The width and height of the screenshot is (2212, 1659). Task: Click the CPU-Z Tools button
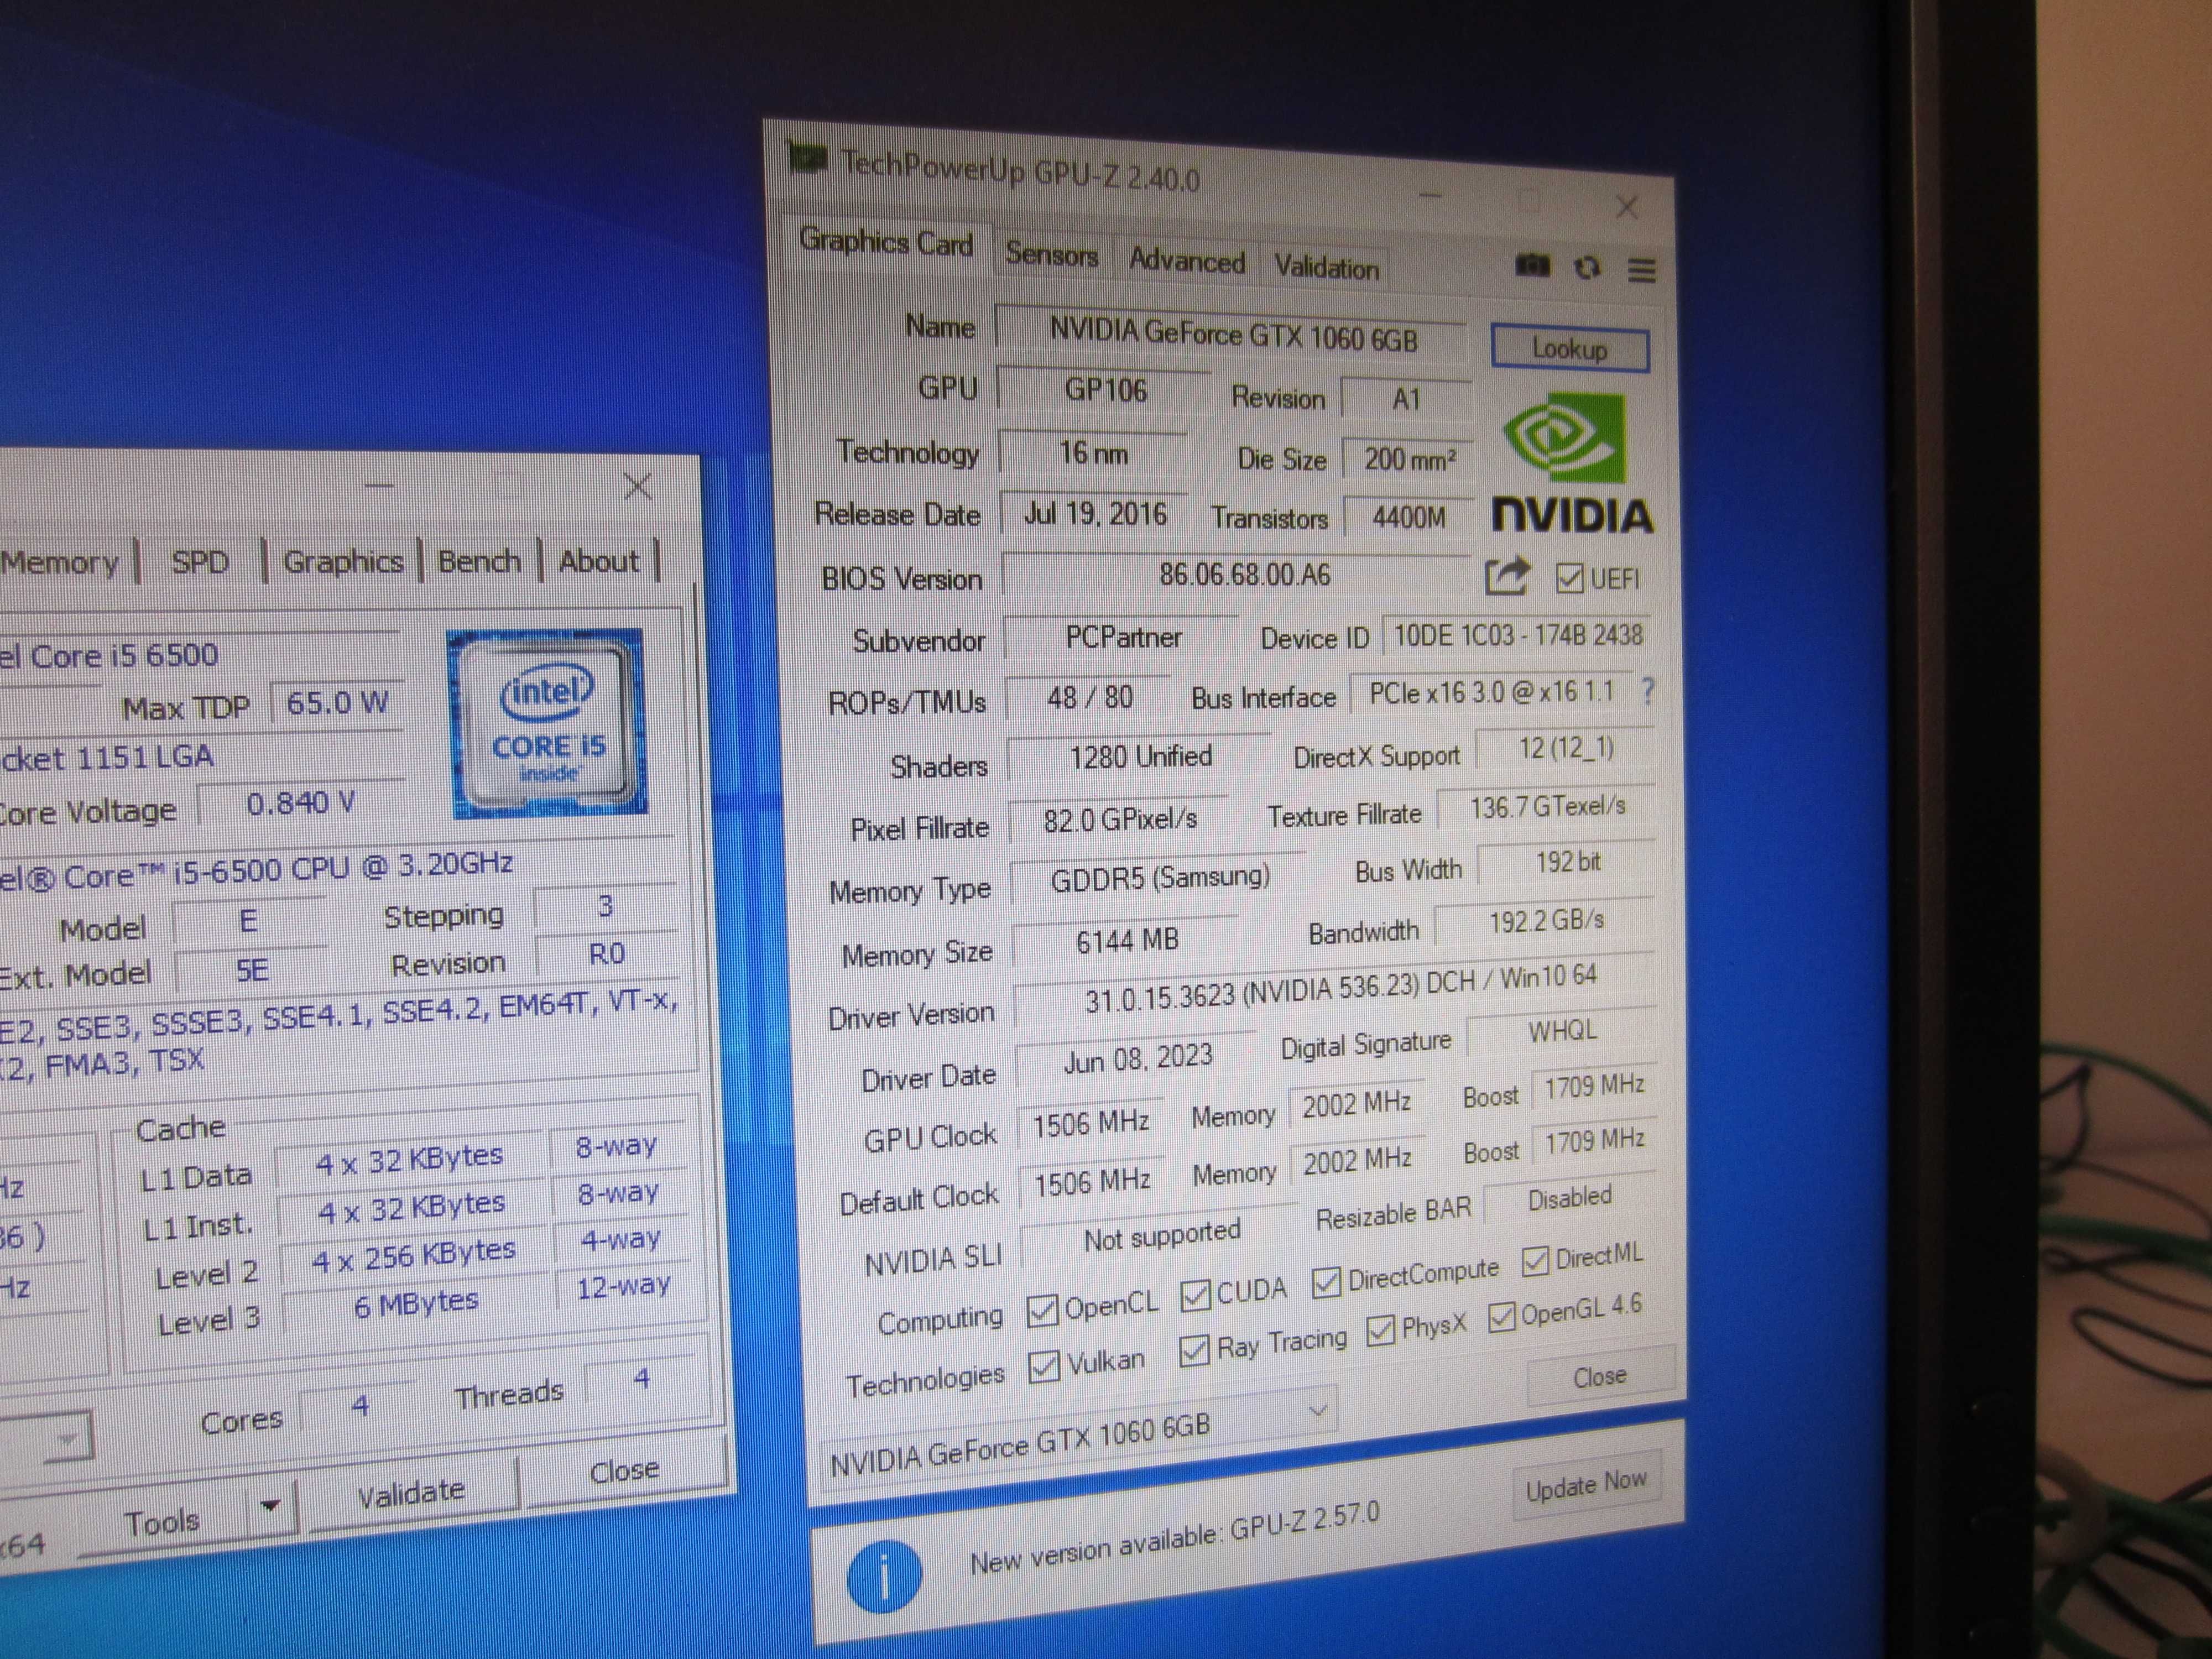[x=162, y=1522]
